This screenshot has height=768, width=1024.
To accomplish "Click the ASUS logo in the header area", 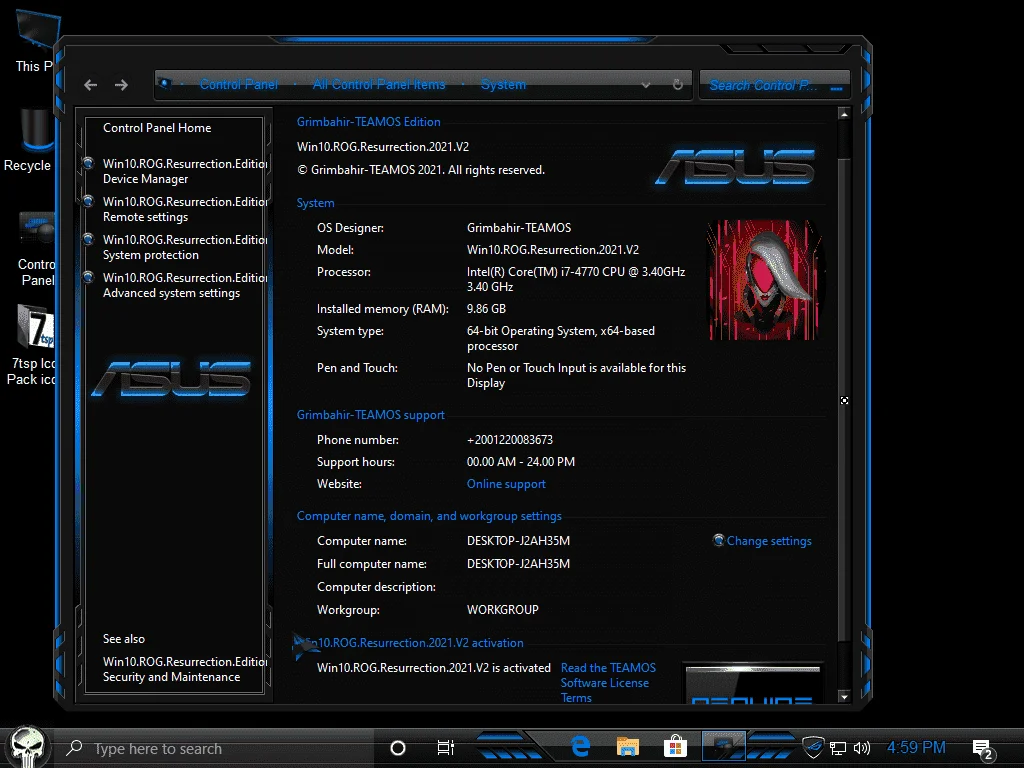I will point(735,167).
